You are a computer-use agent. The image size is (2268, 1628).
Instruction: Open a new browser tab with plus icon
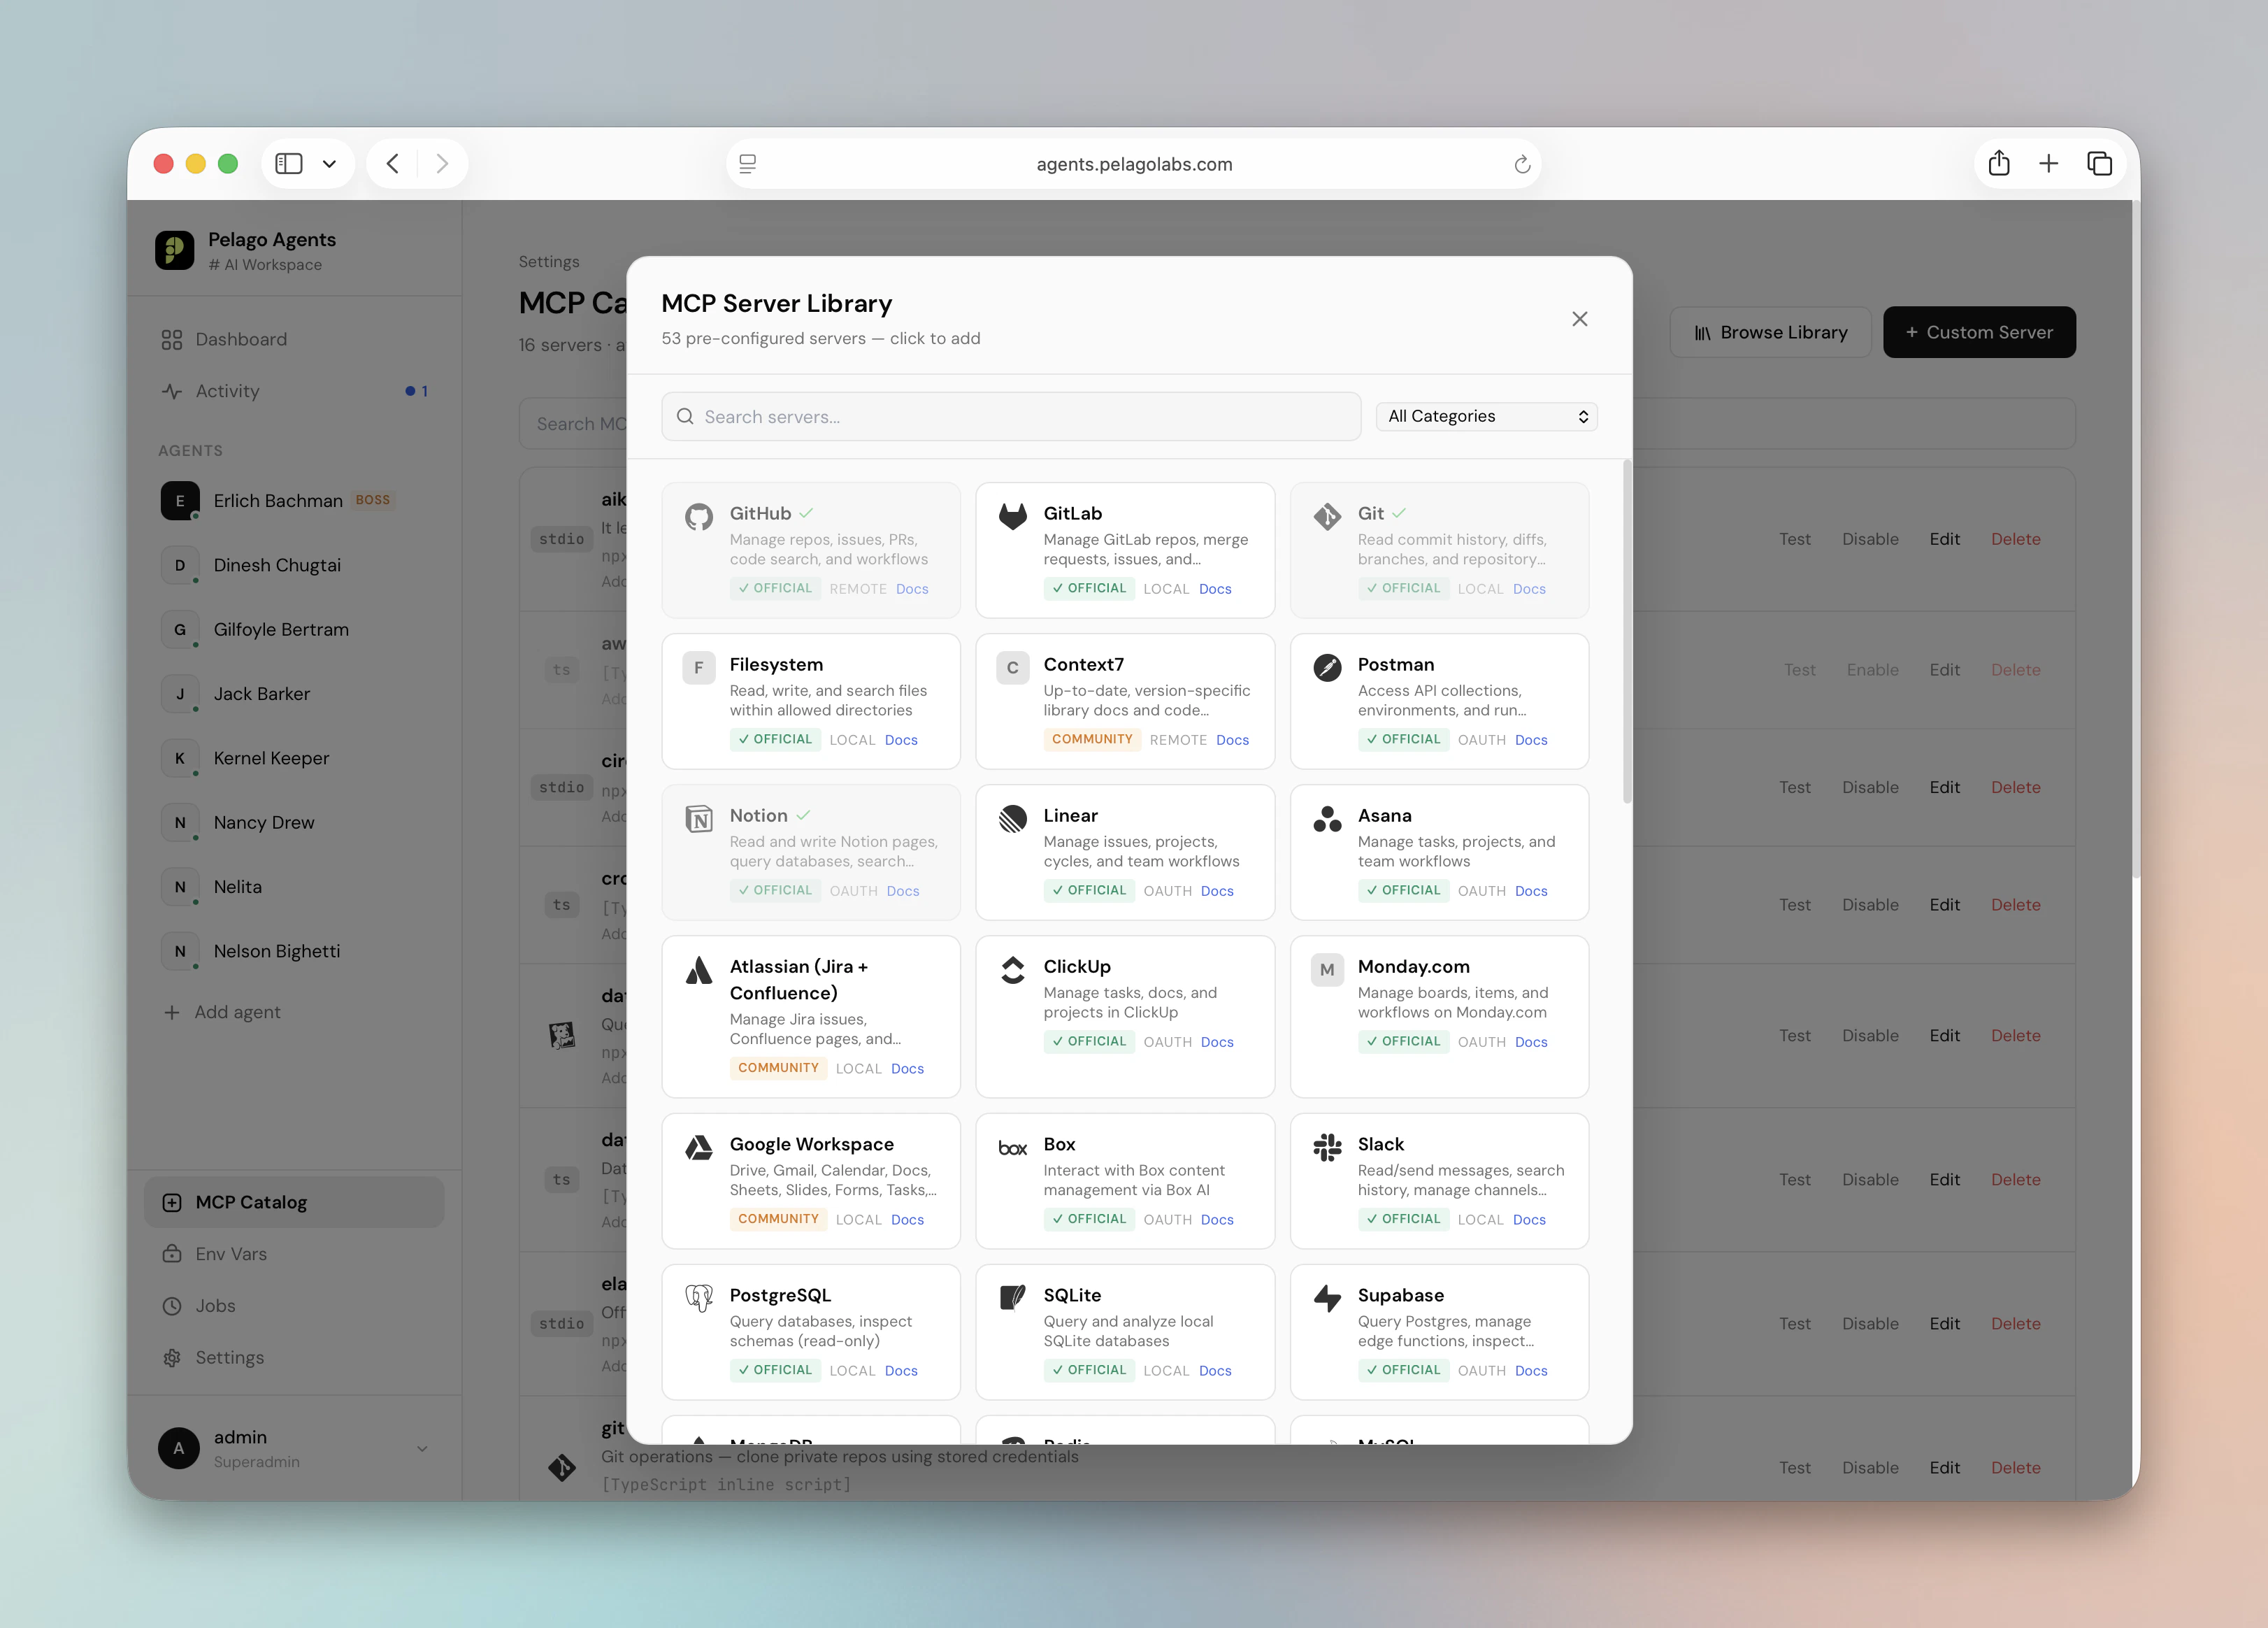pyautogui.click(x=2048, y=164)
